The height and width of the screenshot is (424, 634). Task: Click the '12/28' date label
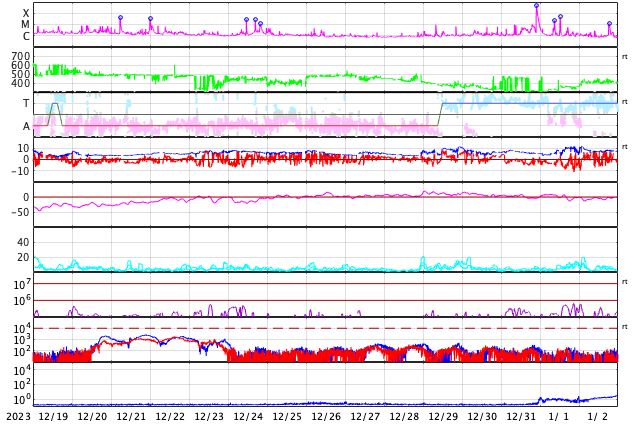pos(404,417)
